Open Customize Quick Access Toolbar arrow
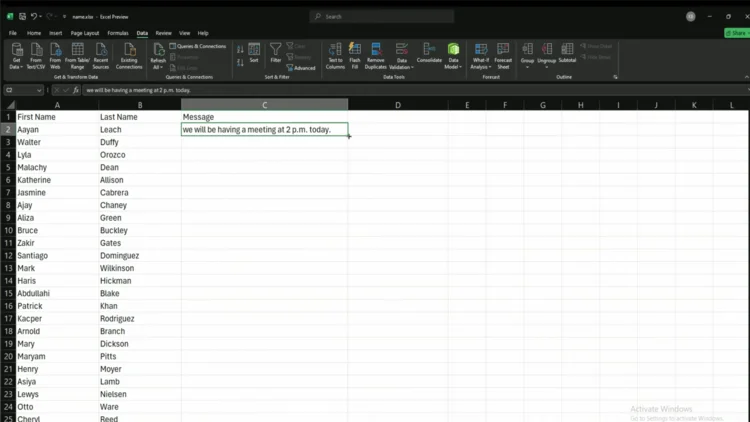This screenshot has height=422, width=750. [65, 16]
